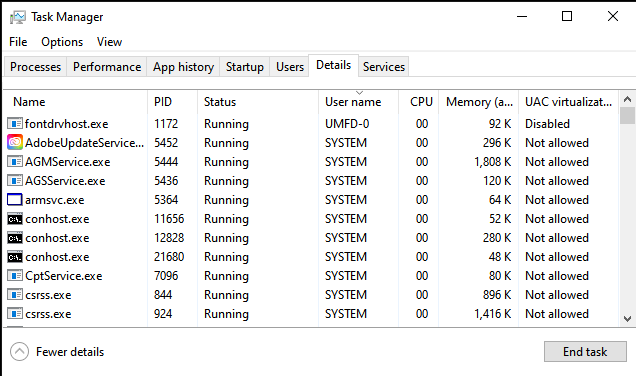Open the File menu

pos(18,42)
